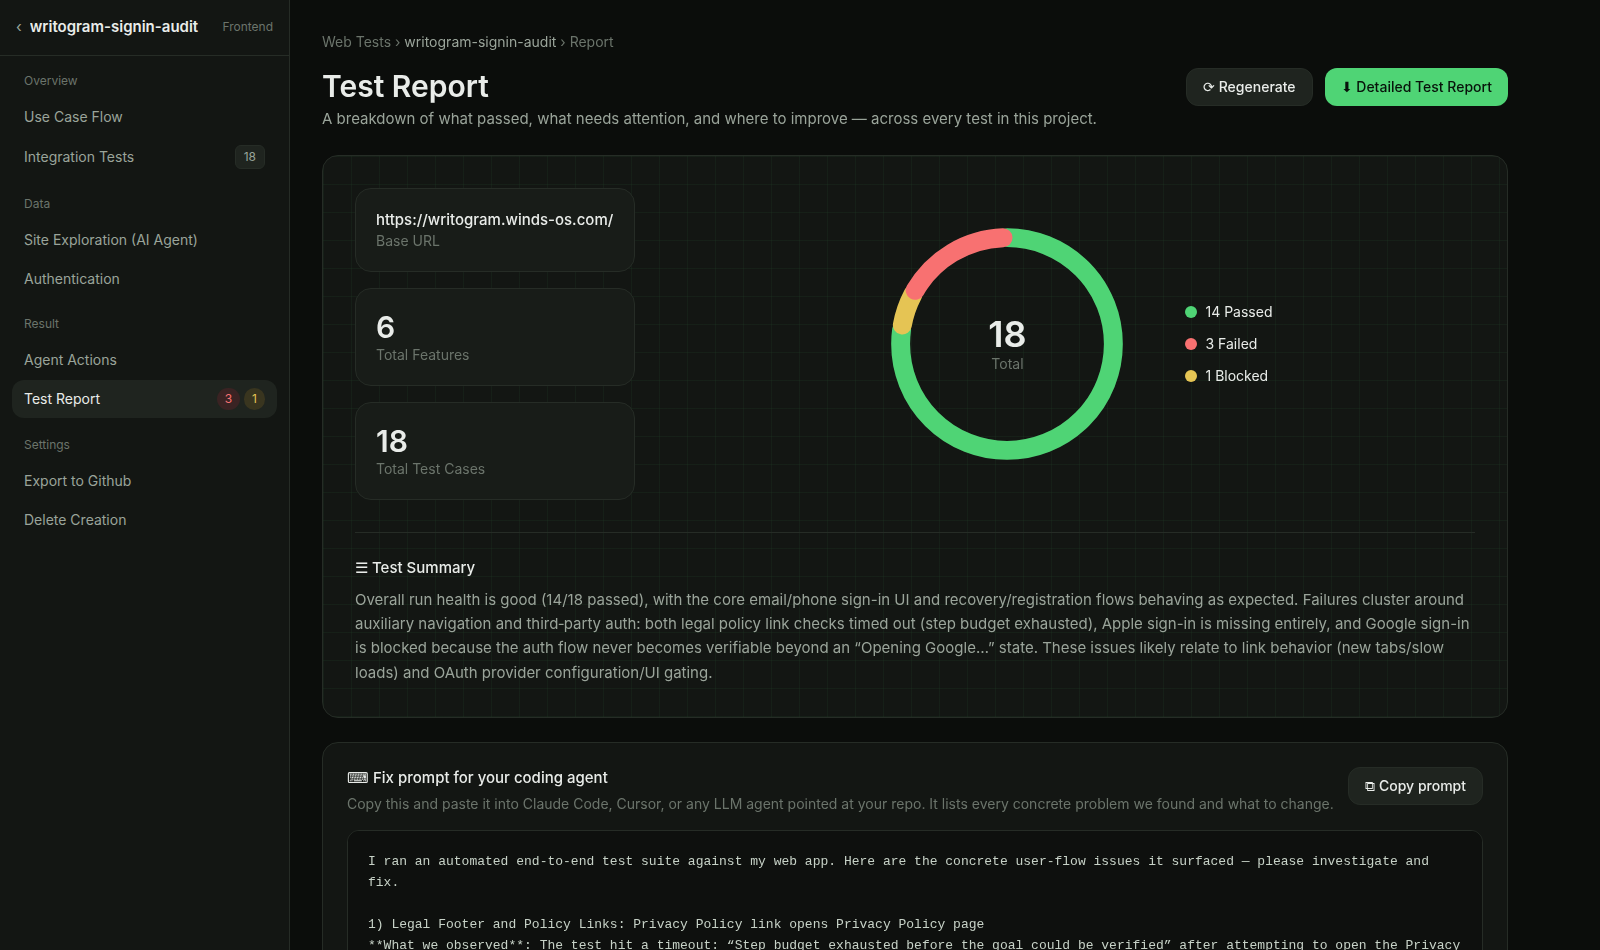Screen dimensions: 1600x950
Task: Click the 14 Passed legend entry
Action: [1229, 312]
